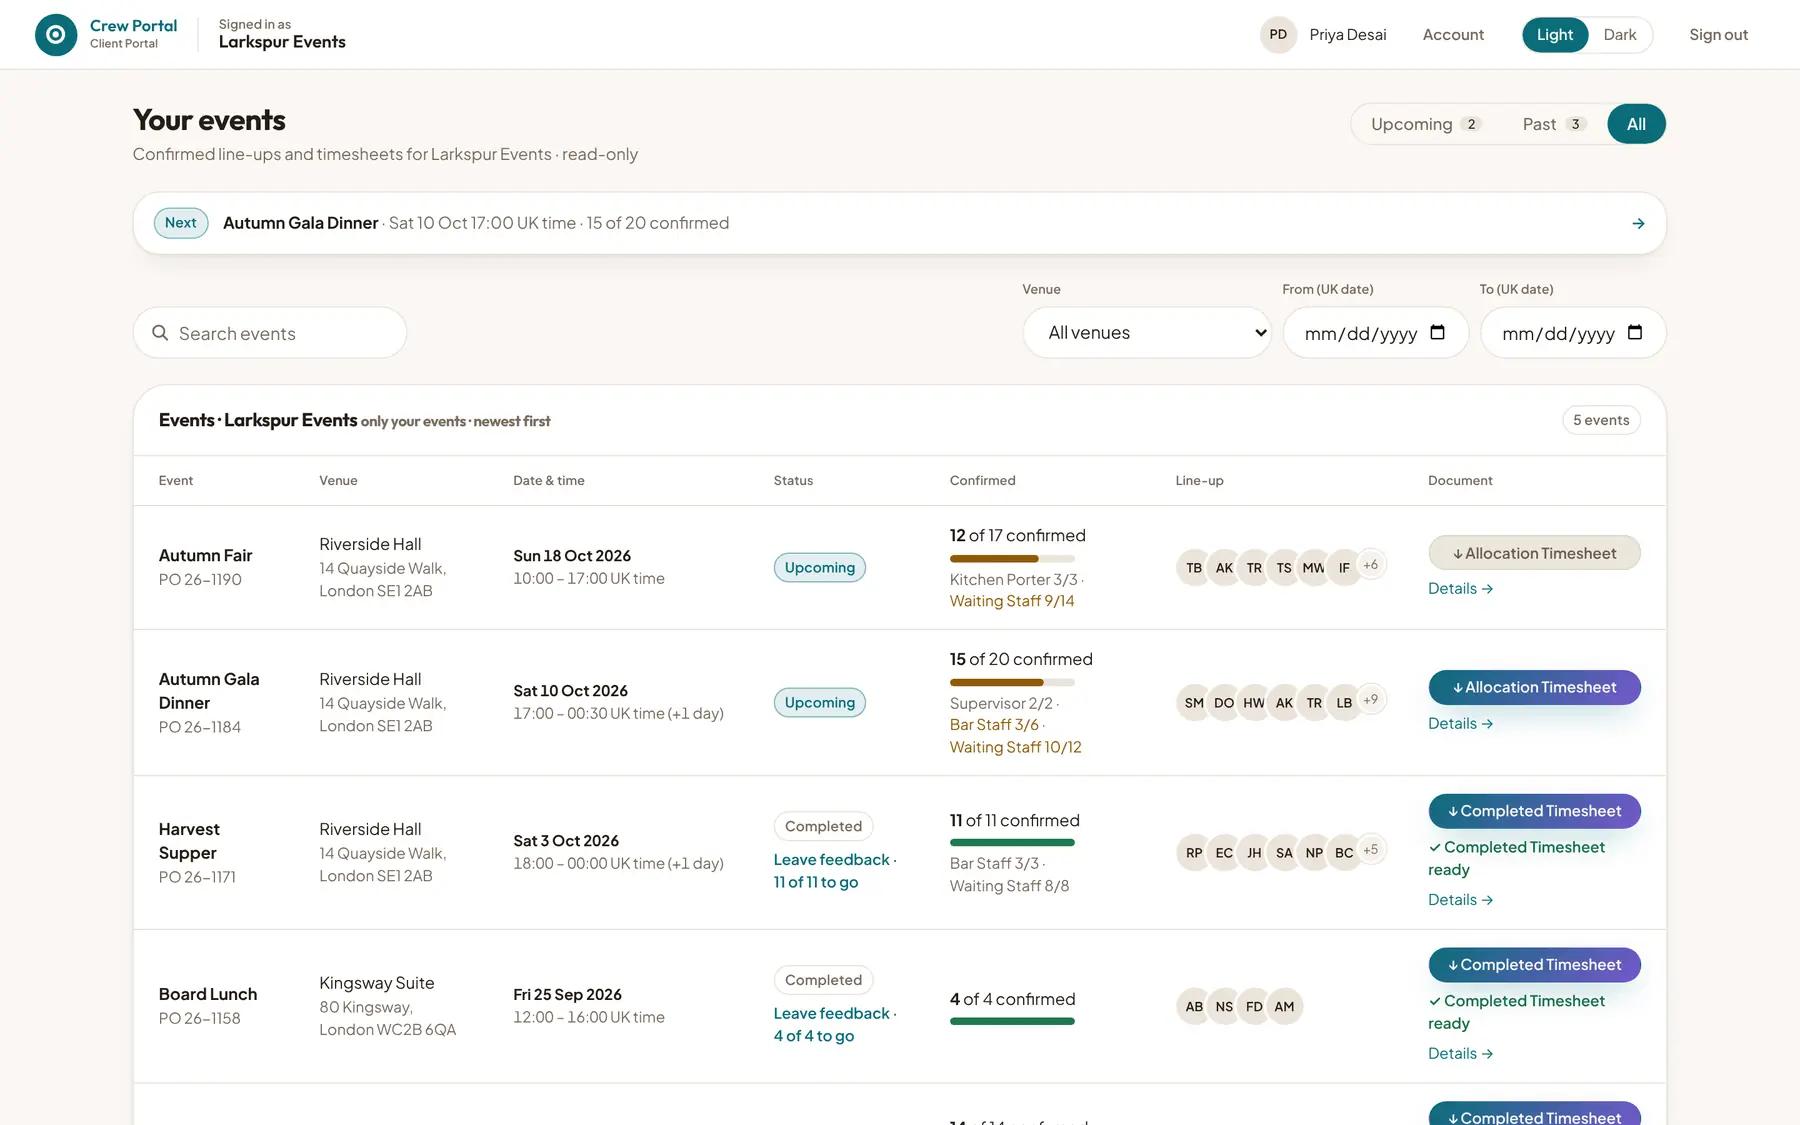Viewport: 1800px width, 1125px height.
Task: Switch theme to Light
Action: [1555, 35]
